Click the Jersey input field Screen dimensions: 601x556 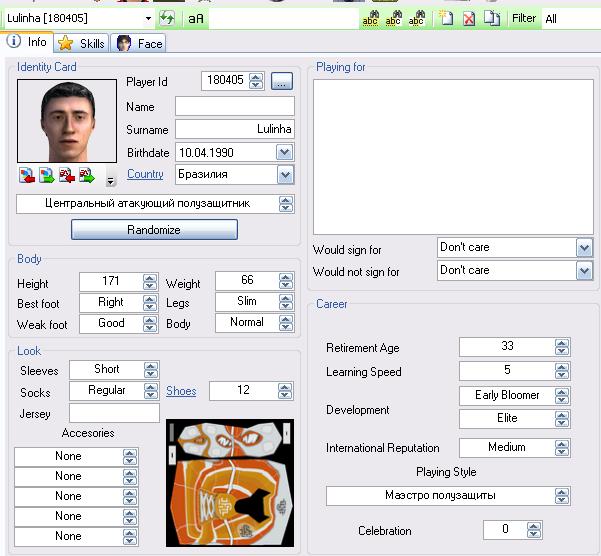click(114, 413)
